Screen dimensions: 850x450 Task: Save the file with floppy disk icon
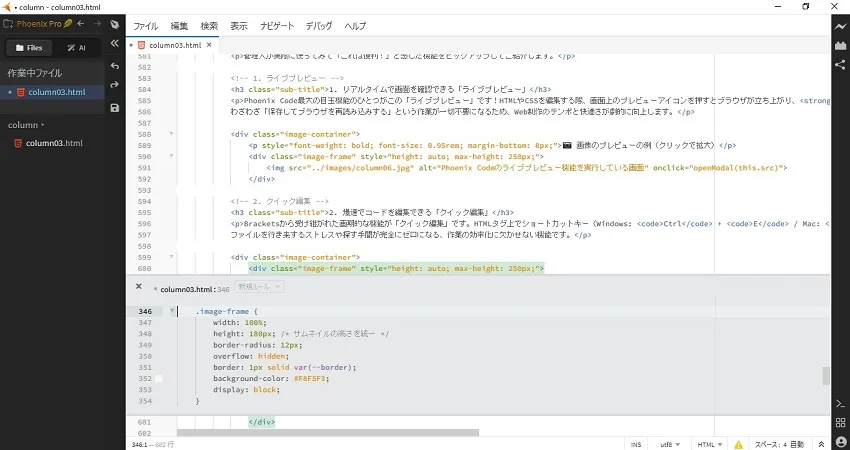point(114,108)
